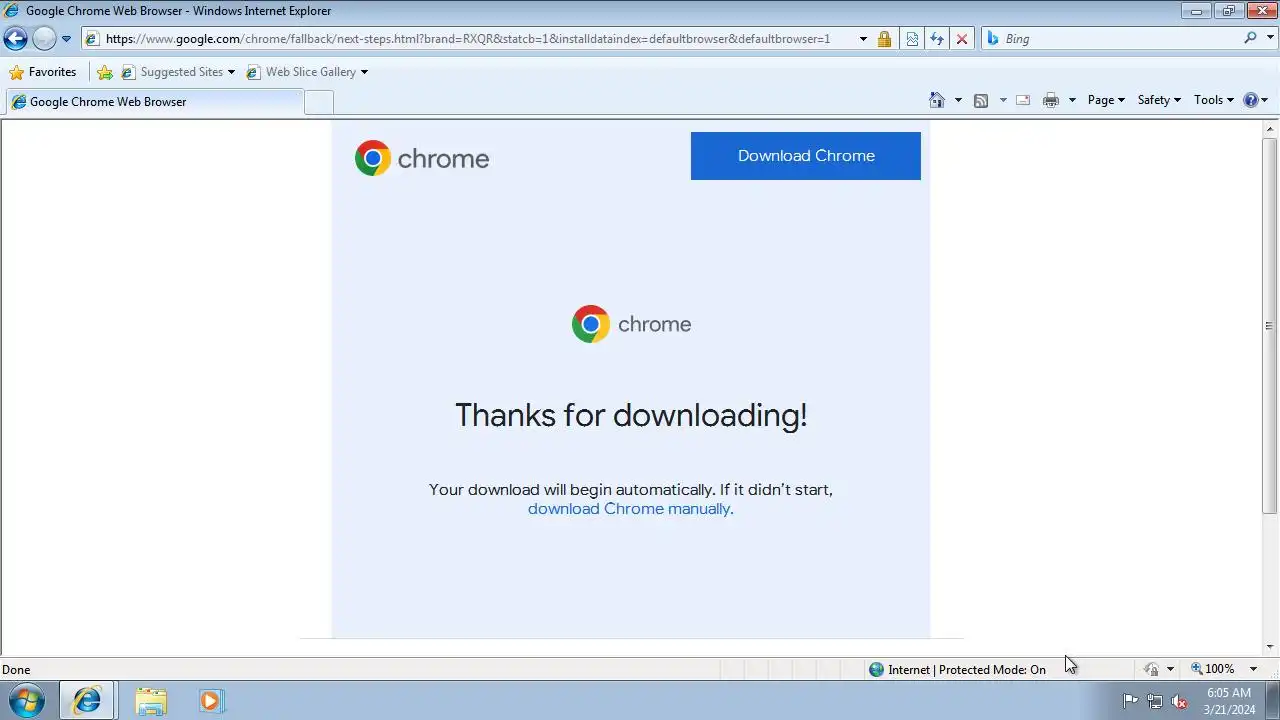The image size is (1280, 720).
Task: Open the Page menu
Action: click(1106, 100)
